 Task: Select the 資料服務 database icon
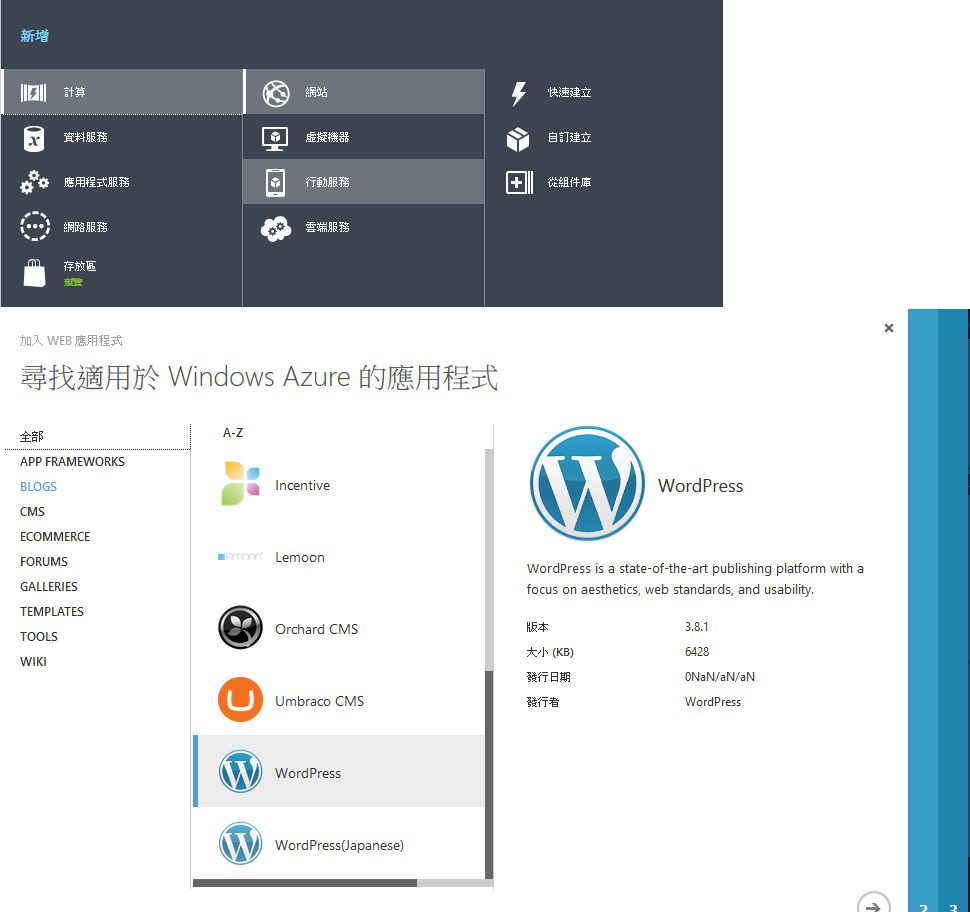pos(34,138)
